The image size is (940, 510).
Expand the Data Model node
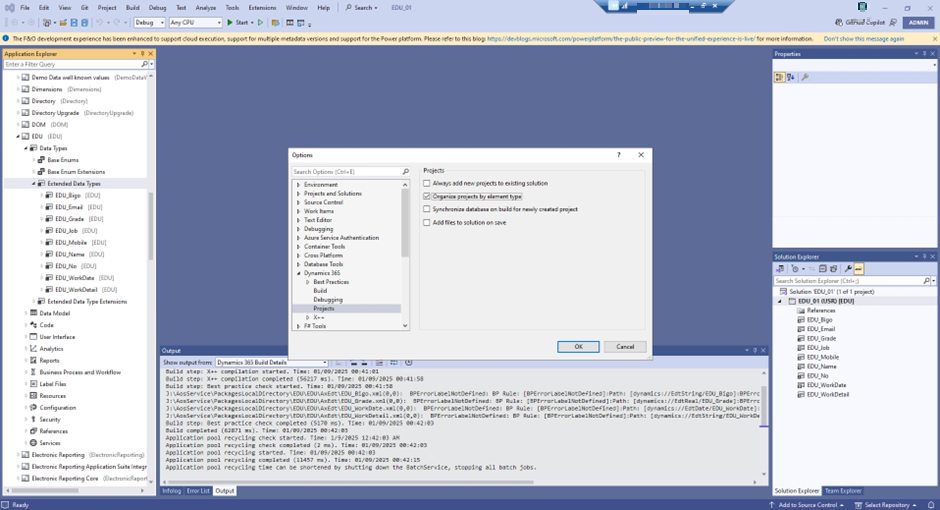[26, 313]
